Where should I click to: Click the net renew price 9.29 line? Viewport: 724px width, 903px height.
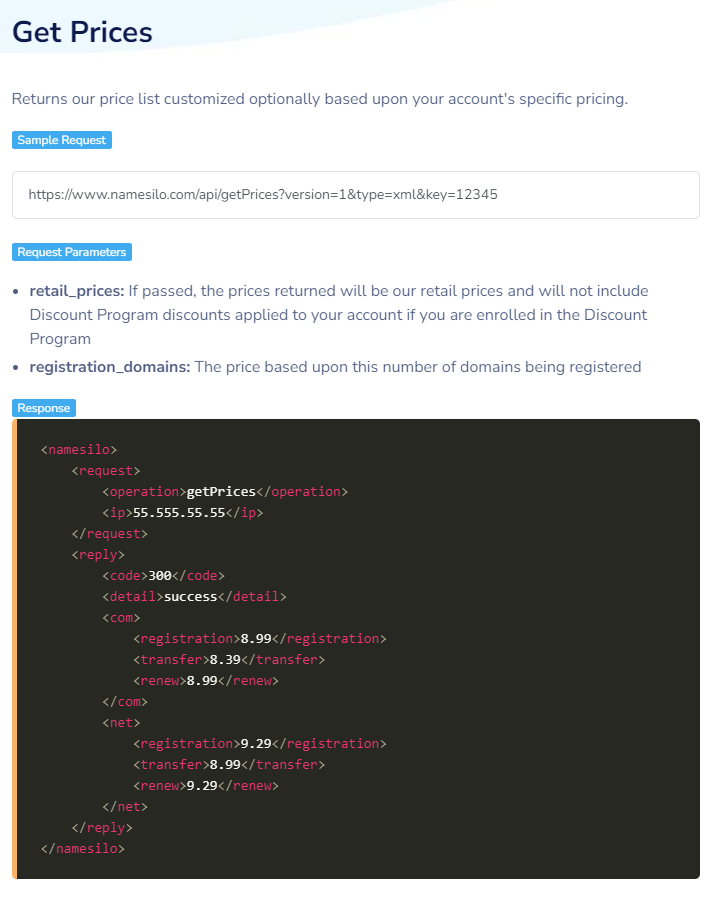206,786
